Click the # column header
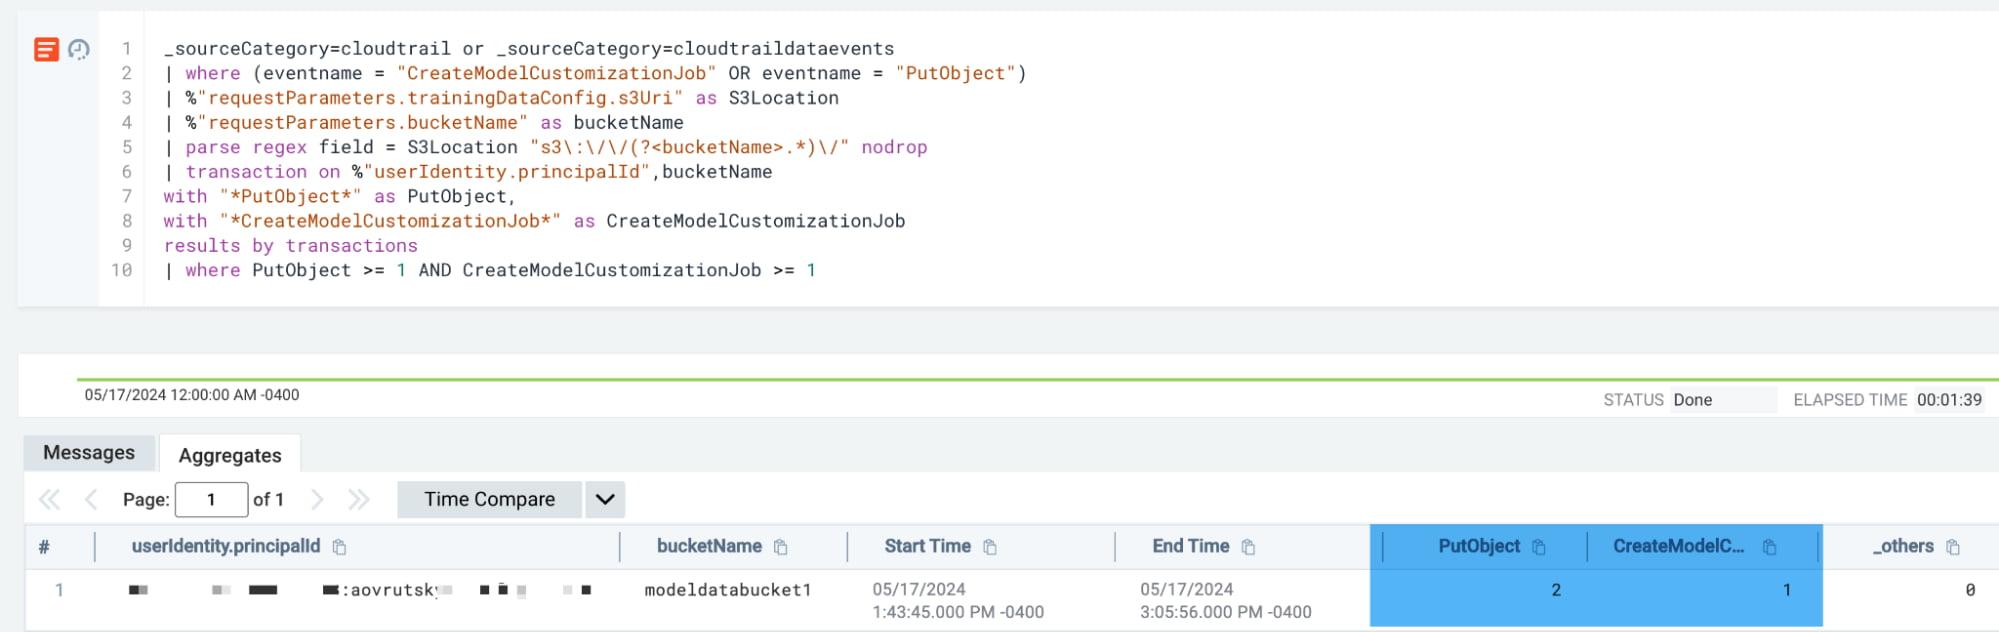Image resolution: width=1999 pixels, height=632 pixels. (x=44, y=547)
